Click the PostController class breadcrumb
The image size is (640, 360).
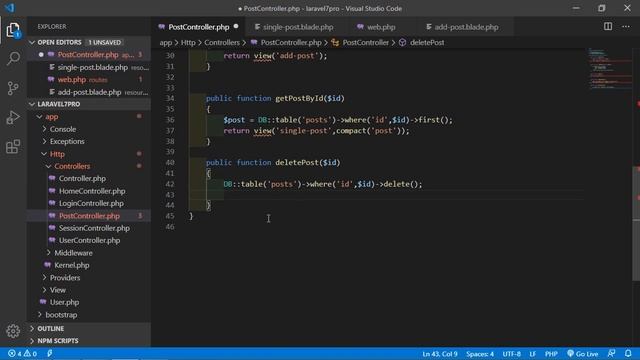[x=360, y=42]
